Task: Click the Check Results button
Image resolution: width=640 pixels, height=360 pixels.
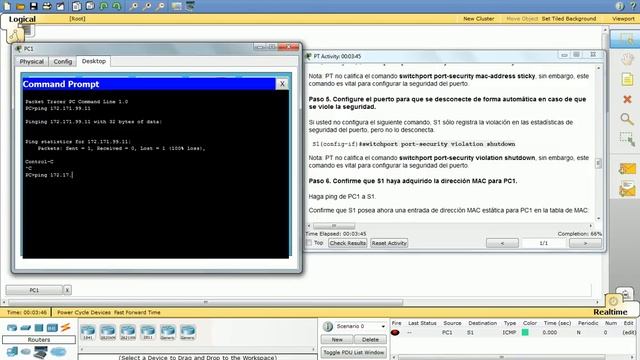Action: tap(348, 243)
